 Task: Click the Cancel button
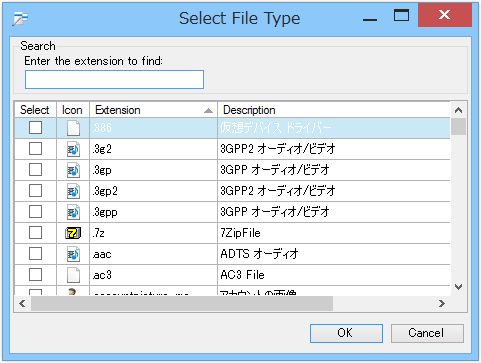click(x=427, y=333)
